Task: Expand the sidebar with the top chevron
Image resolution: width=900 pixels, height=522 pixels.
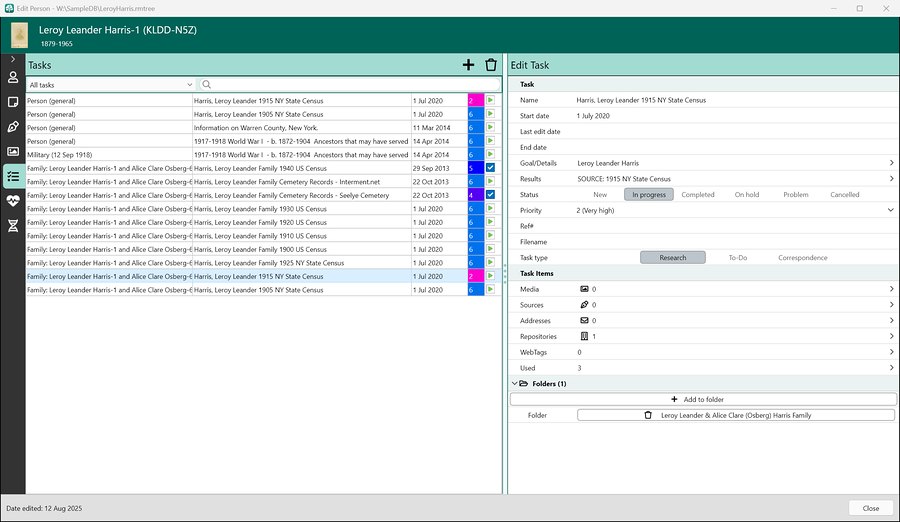Action: (x=13, y=59)
